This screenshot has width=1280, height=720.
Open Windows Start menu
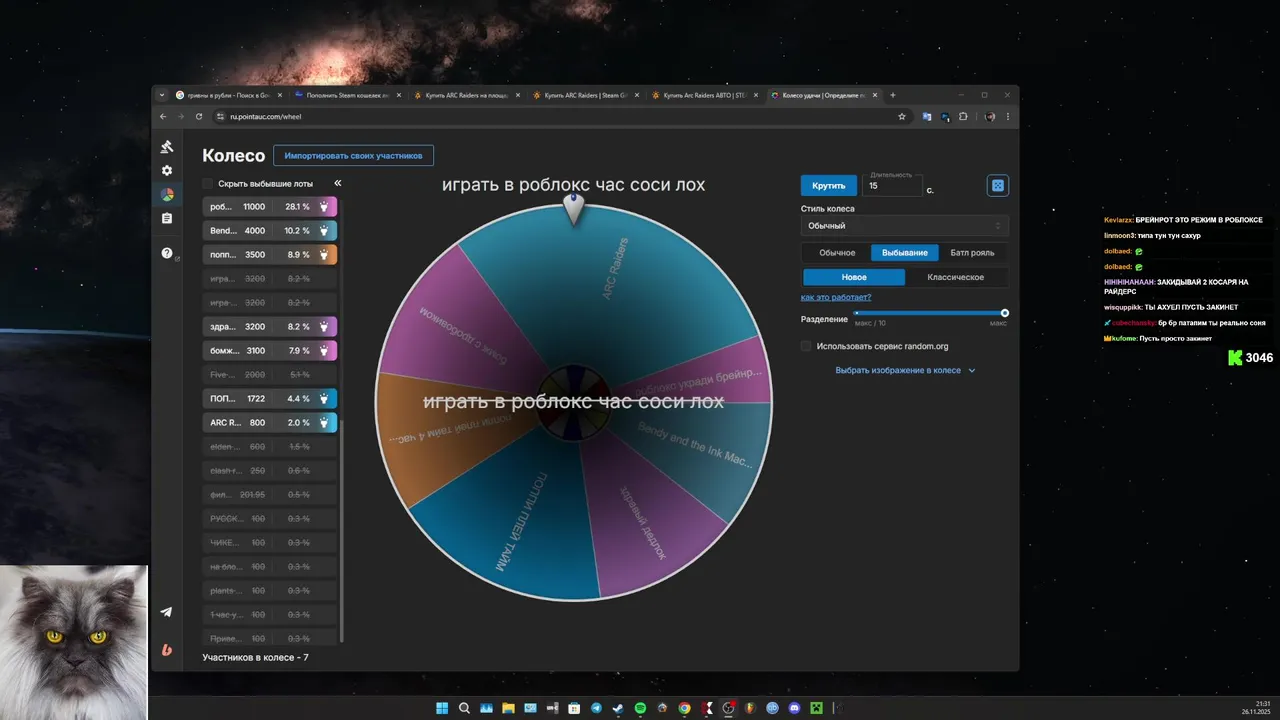(x=442, y=708)
